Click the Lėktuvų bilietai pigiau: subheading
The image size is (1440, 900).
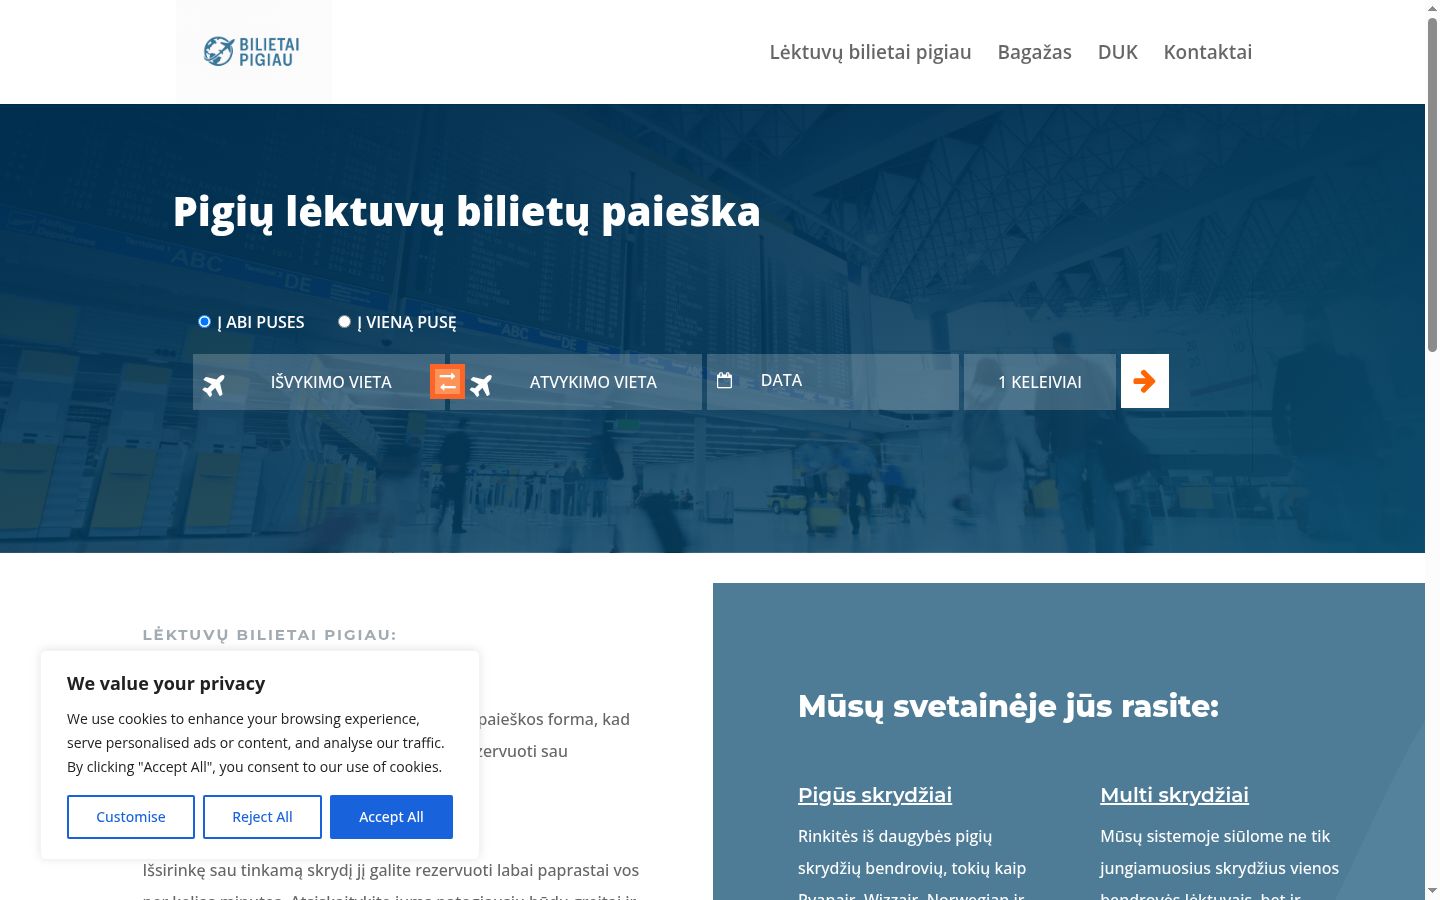coord(270,634)
